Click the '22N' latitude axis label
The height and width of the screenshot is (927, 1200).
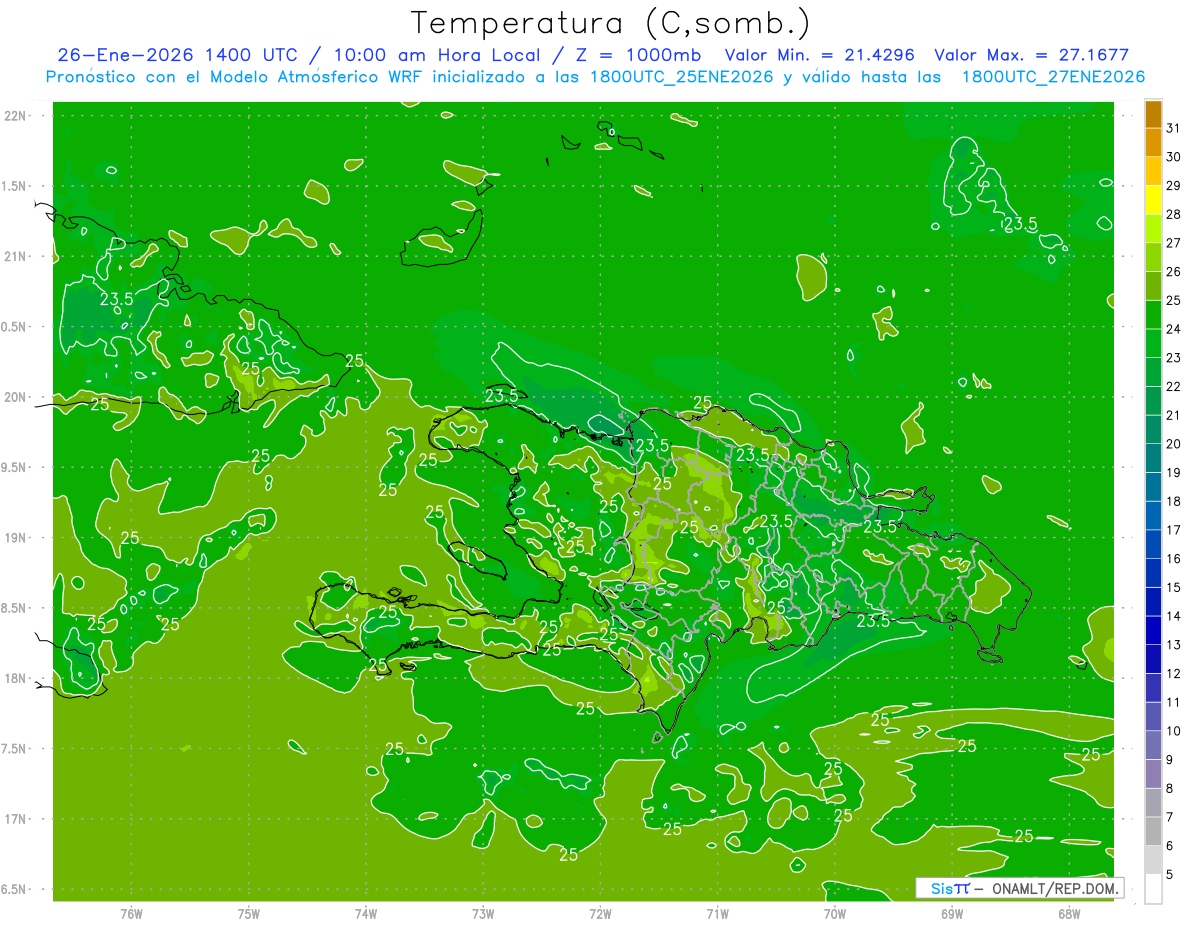[15, 115]
